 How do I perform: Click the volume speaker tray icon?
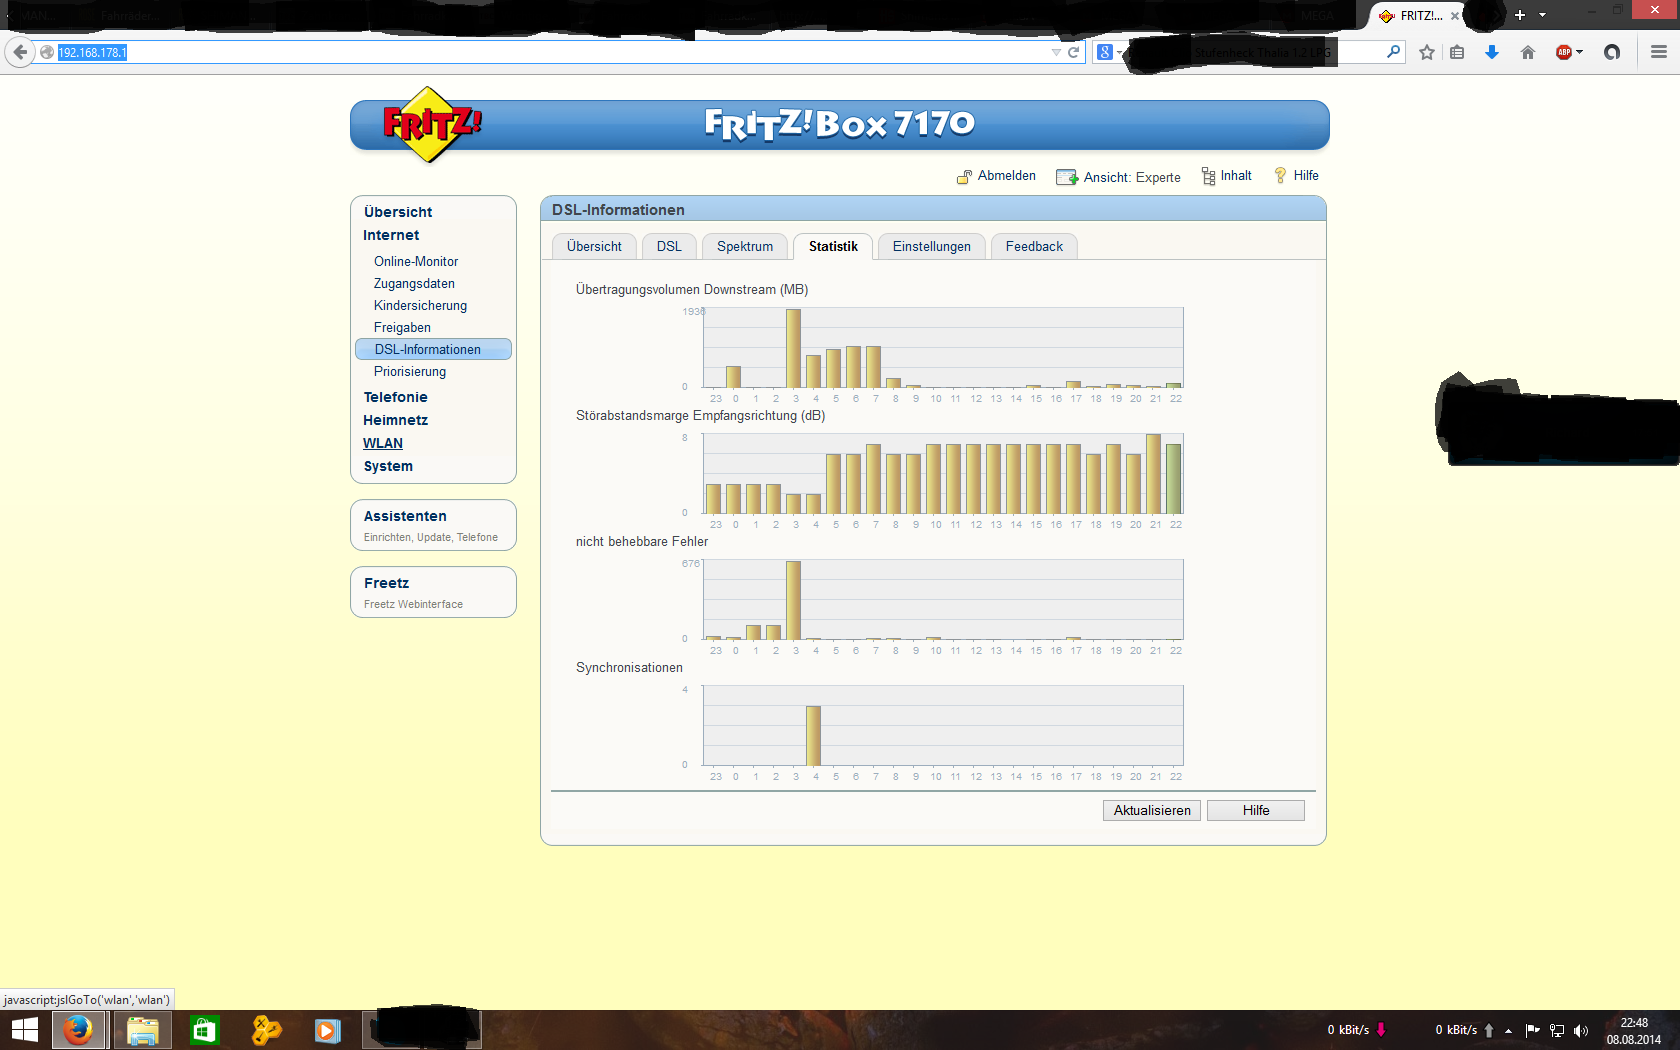click(1581, 1030)
